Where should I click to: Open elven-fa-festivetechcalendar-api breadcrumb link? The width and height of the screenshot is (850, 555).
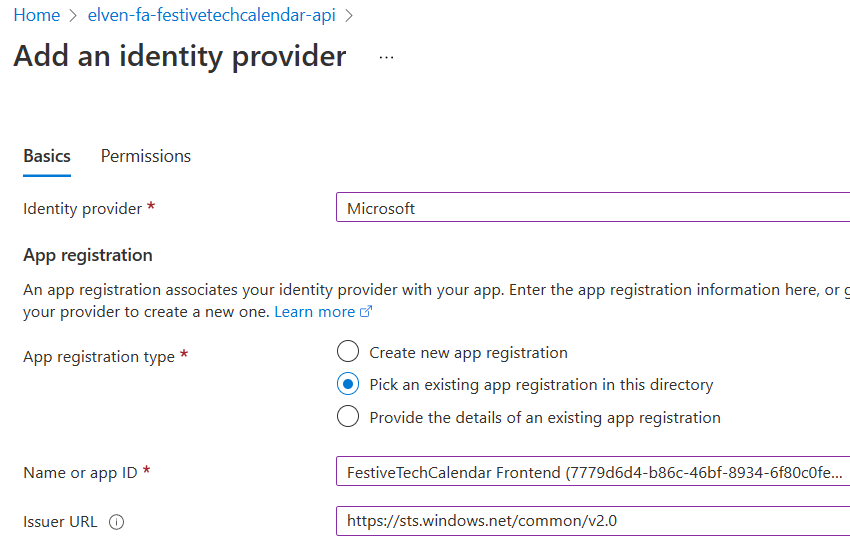(212, 15)
